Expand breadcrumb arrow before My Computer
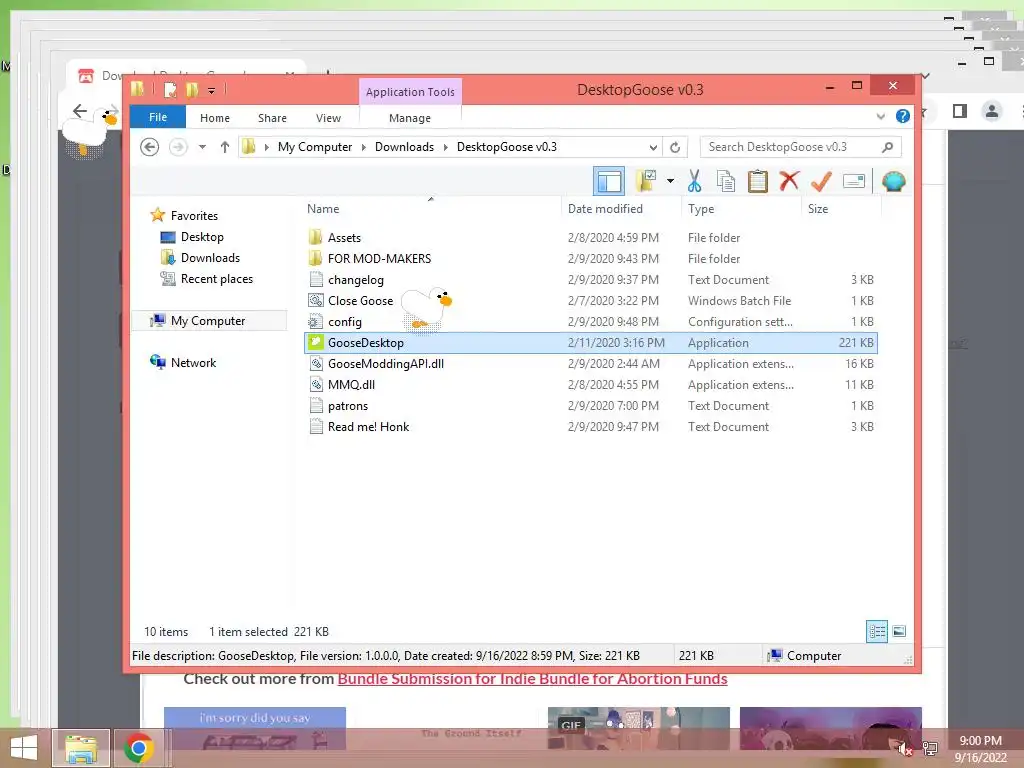This screenshot has height=768, width=1024. [x=266, y=147]
